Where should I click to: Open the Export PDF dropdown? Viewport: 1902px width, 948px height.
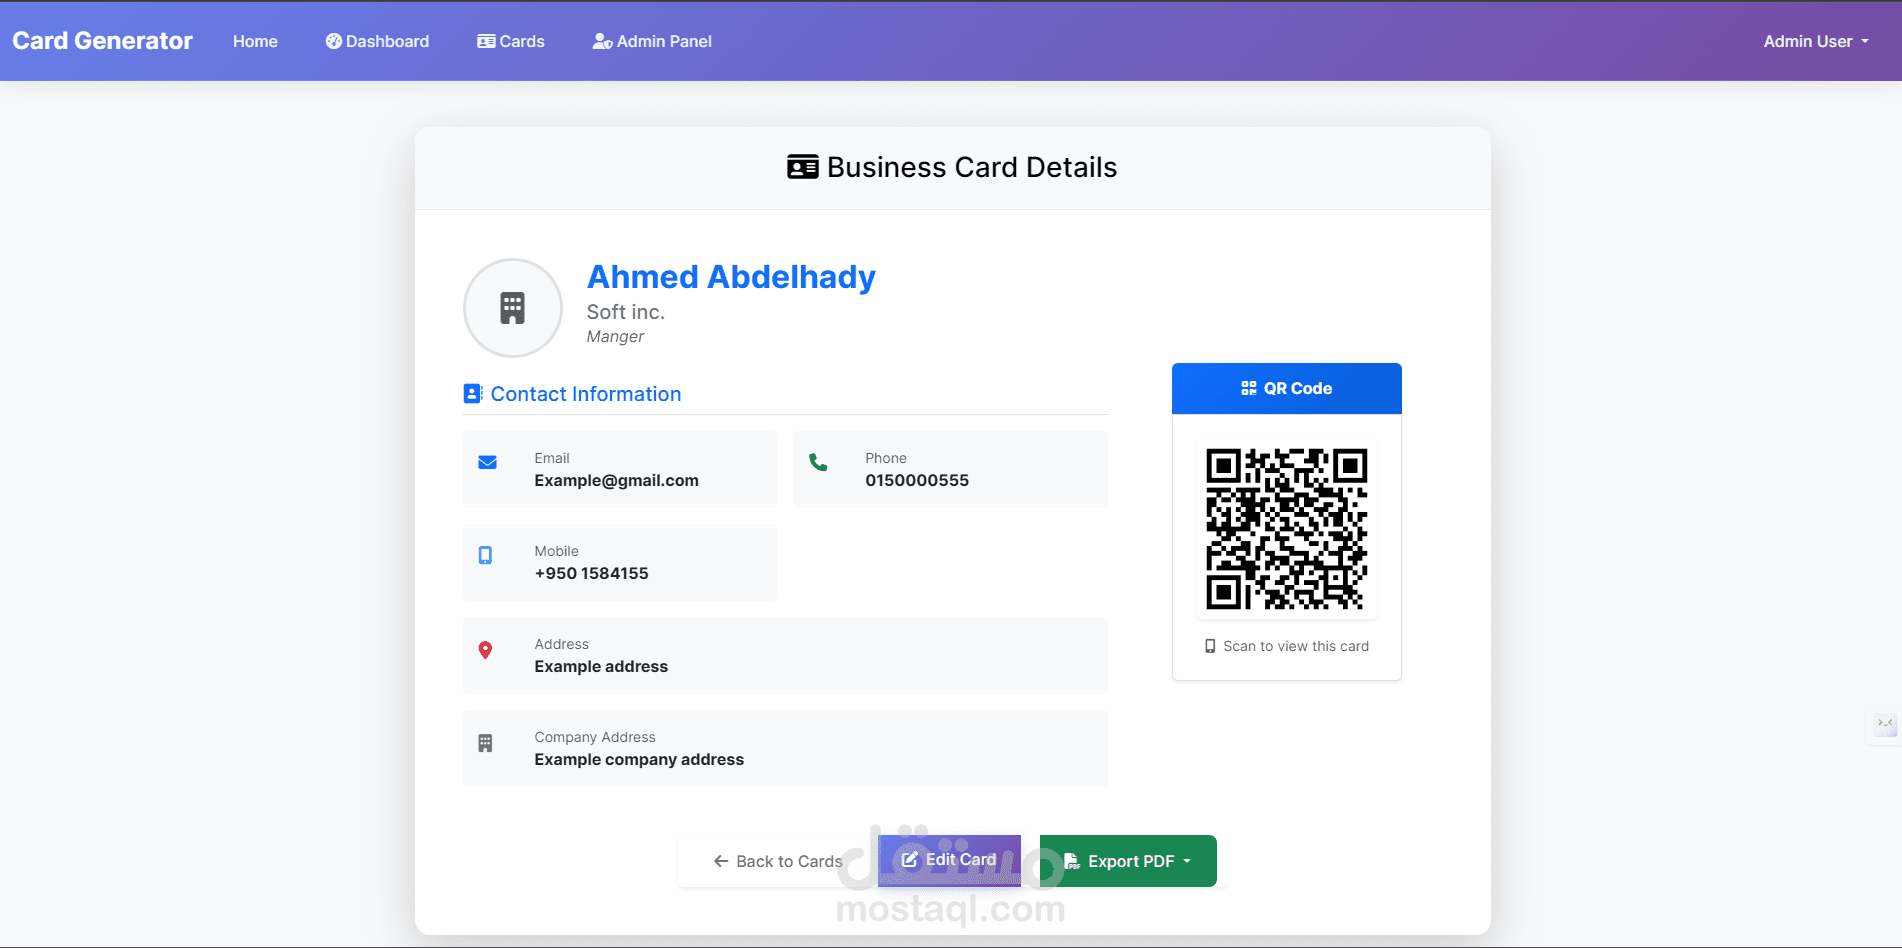(1128, 861)
